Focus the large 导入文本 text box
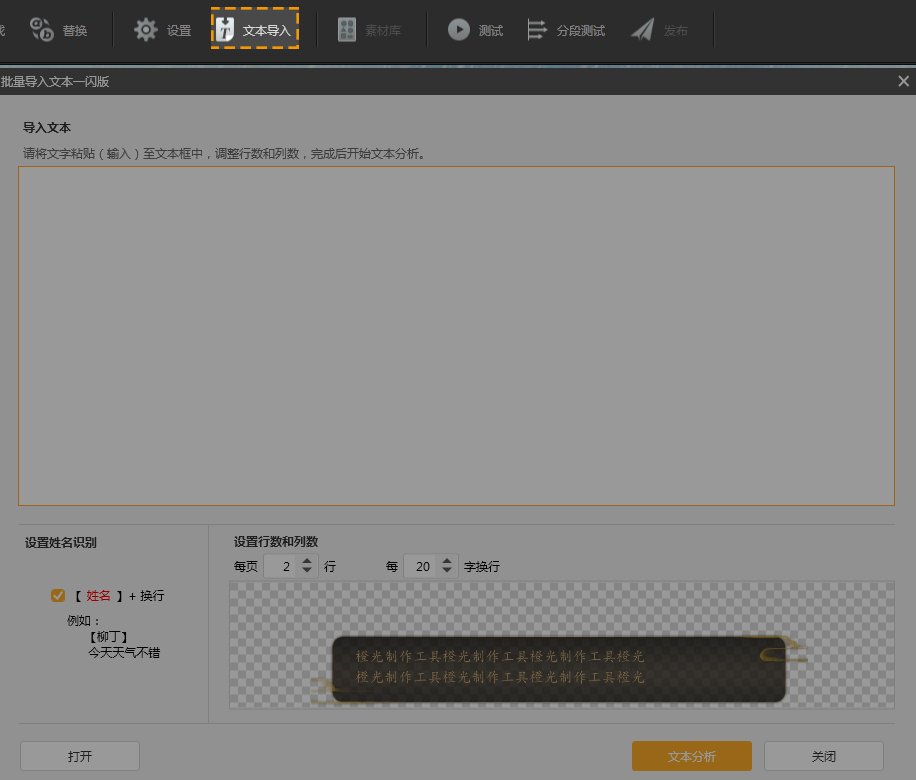The image size is (916, 780). click(x=455, y=335)
